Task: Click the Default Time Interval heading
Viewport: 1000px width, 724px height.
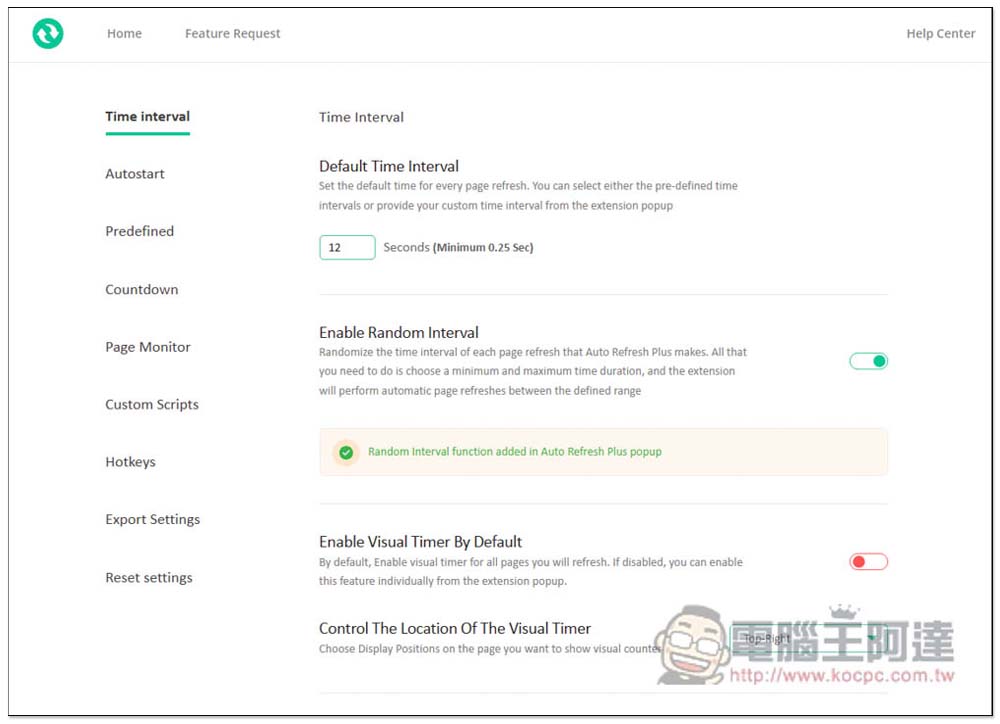Action: (388, 166)
